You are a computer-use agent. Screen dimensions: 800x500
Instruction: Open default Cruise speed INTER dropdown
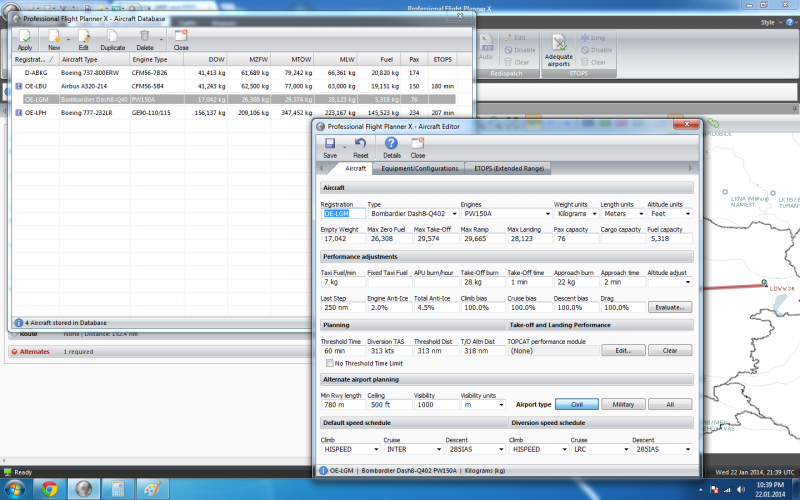coord(439,449)
